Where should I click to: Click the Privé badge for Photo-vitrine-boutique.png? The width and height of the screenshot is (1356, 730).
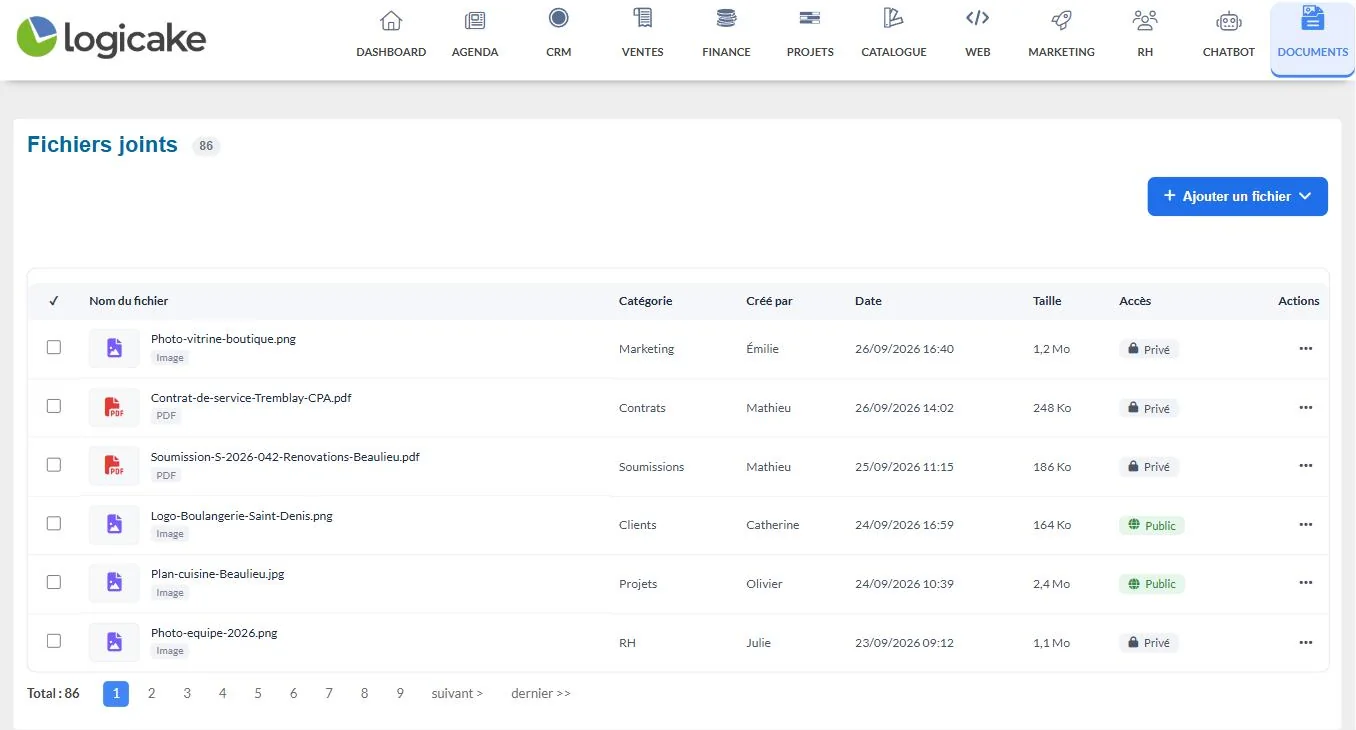click(1149, 350)
